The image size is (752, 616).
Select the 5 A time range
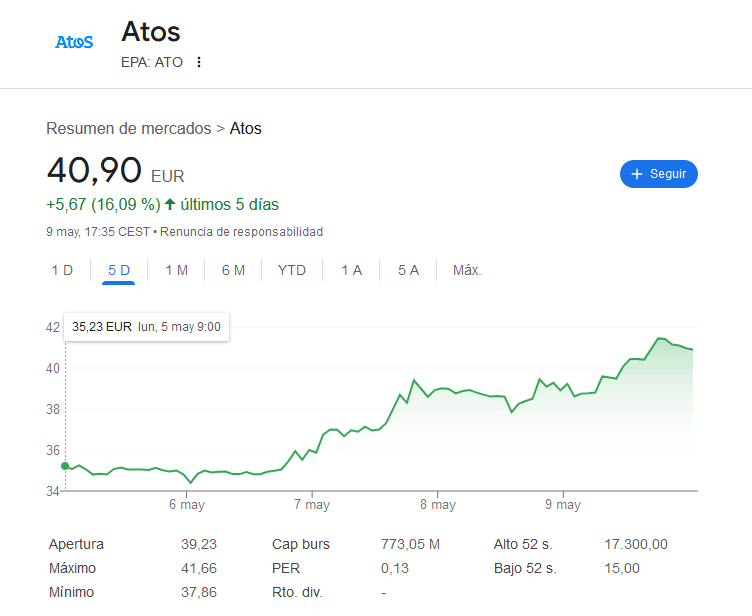[x=408, y=270]
